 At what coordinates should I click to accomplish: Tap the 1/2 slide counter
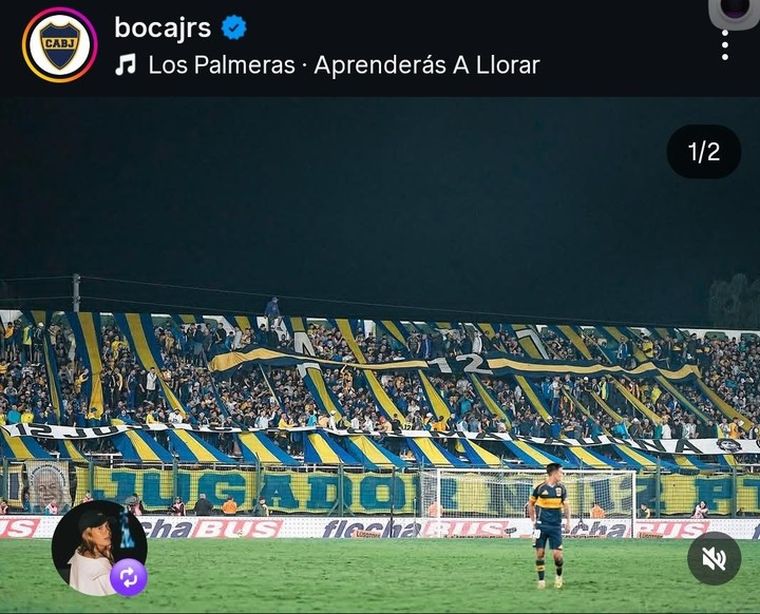704,152
